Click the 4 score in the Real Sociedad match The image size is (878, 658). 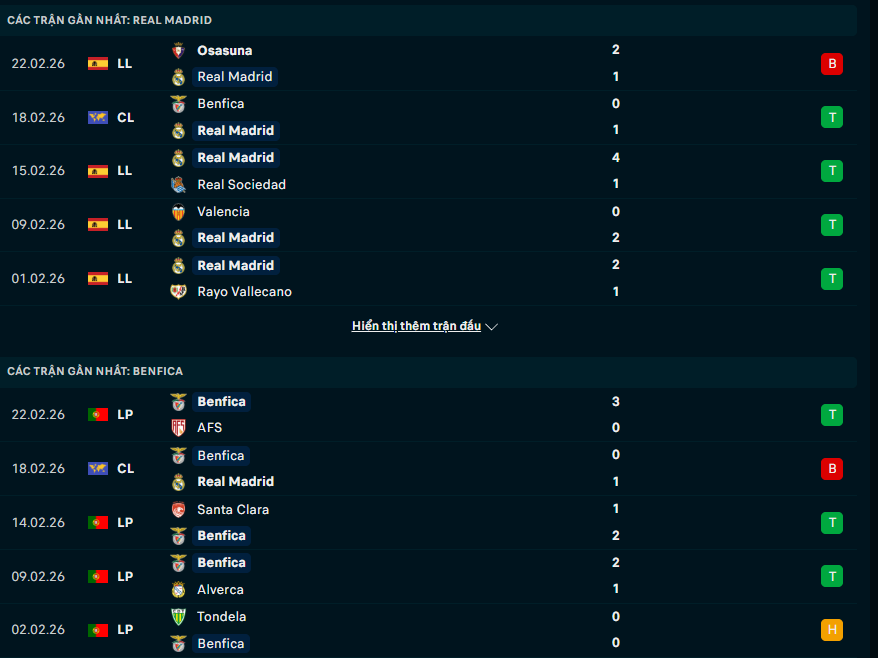click(616, 157)
